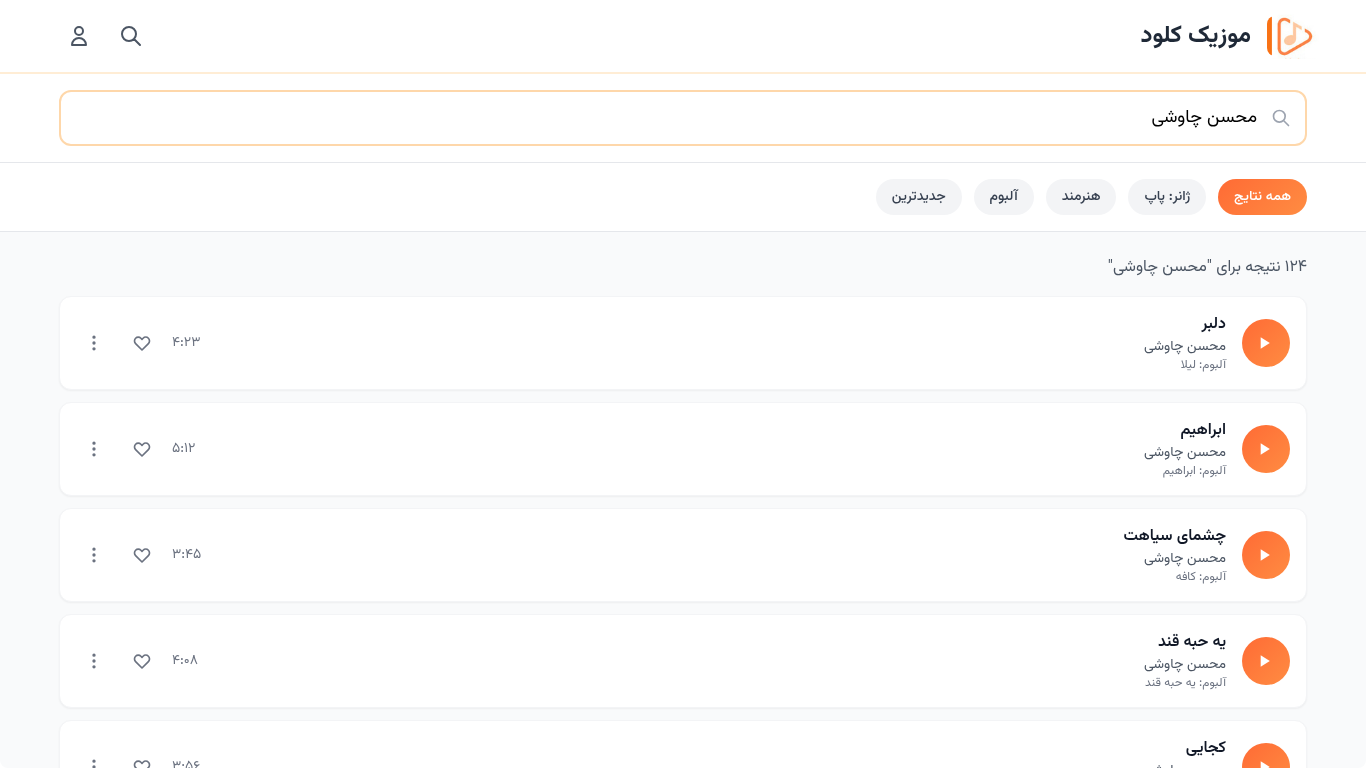This screenshot has height=768, width=1366.
Task: Like the song دلبر with heart icon
Action: (x=142, y=343)
